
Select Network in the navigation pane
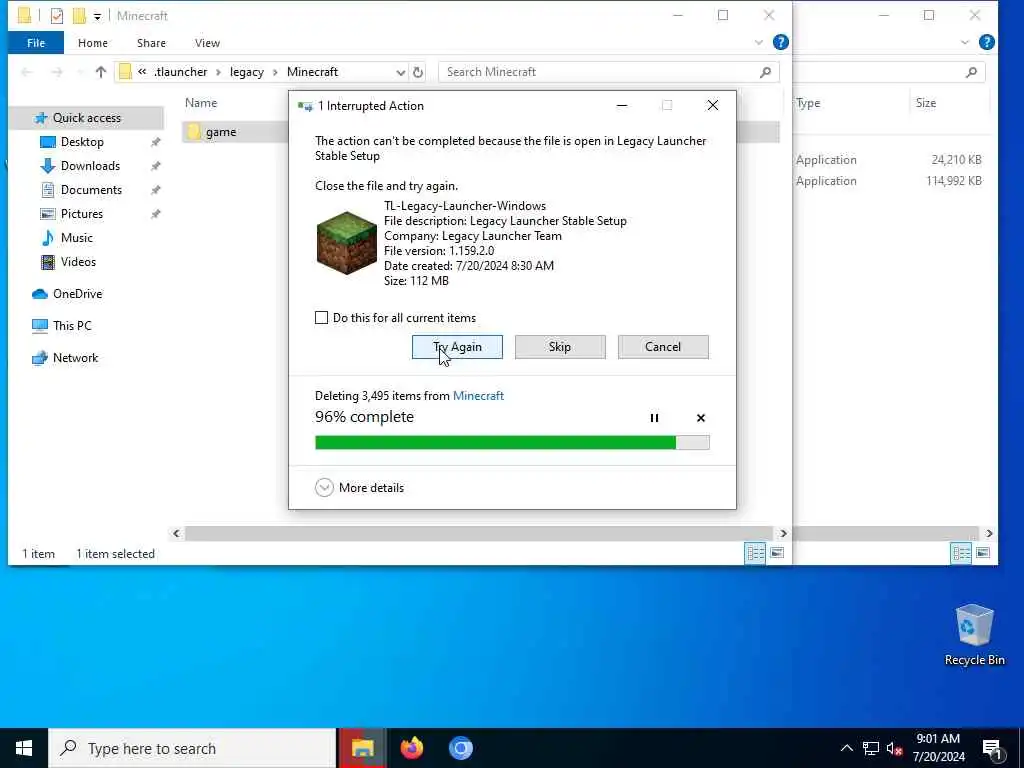click(x=75, y=358)
